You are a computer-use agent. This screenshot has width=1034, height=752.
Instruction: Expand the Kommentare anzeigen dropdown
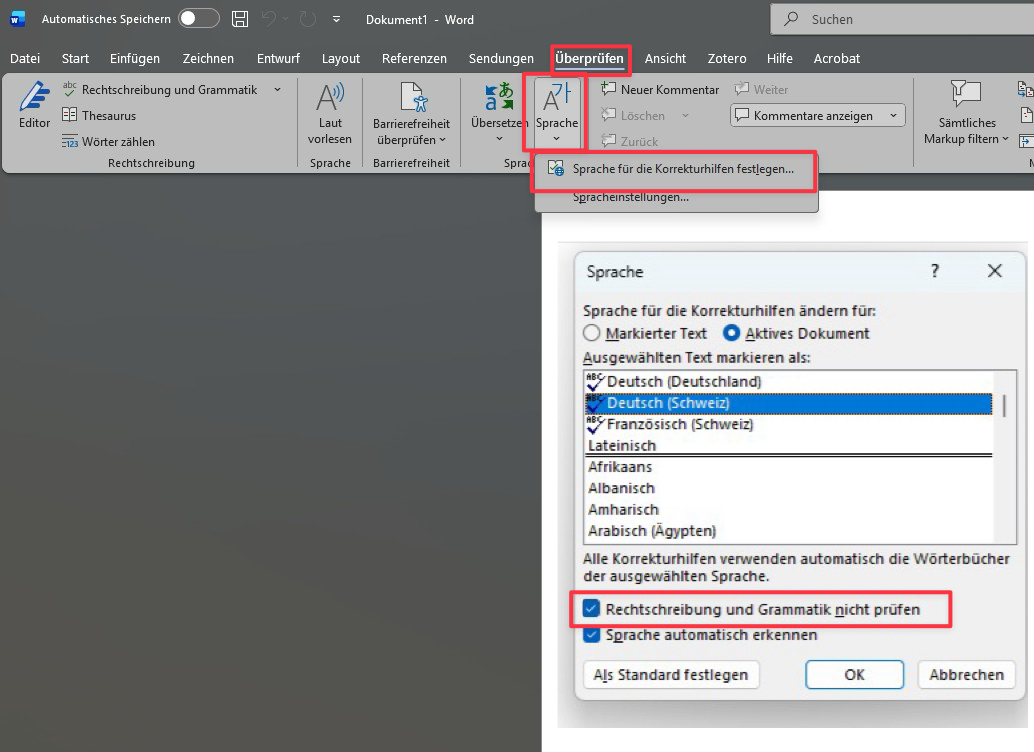(893, 116)
